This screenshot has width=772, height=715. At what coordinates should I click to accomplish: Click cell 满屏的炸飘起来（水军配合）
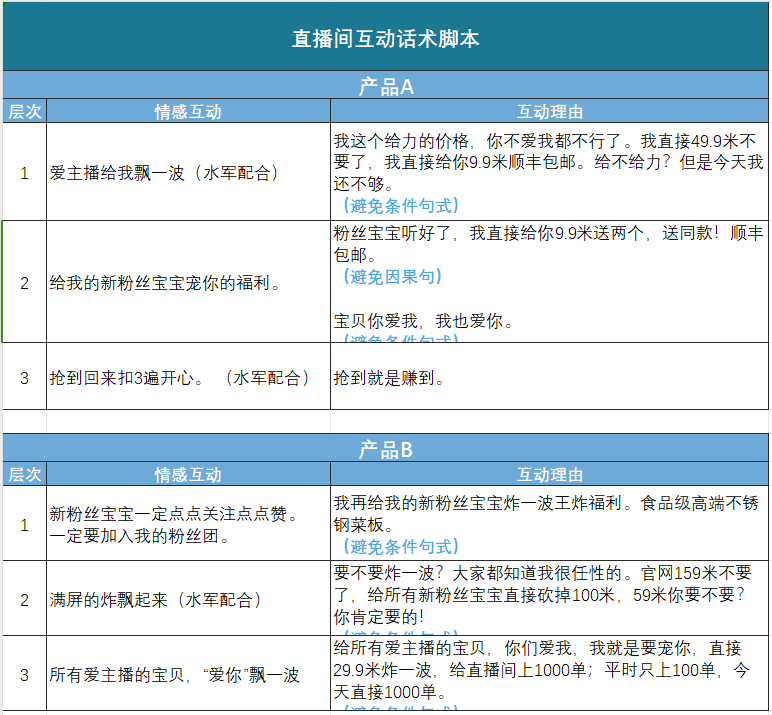[188, 598]
